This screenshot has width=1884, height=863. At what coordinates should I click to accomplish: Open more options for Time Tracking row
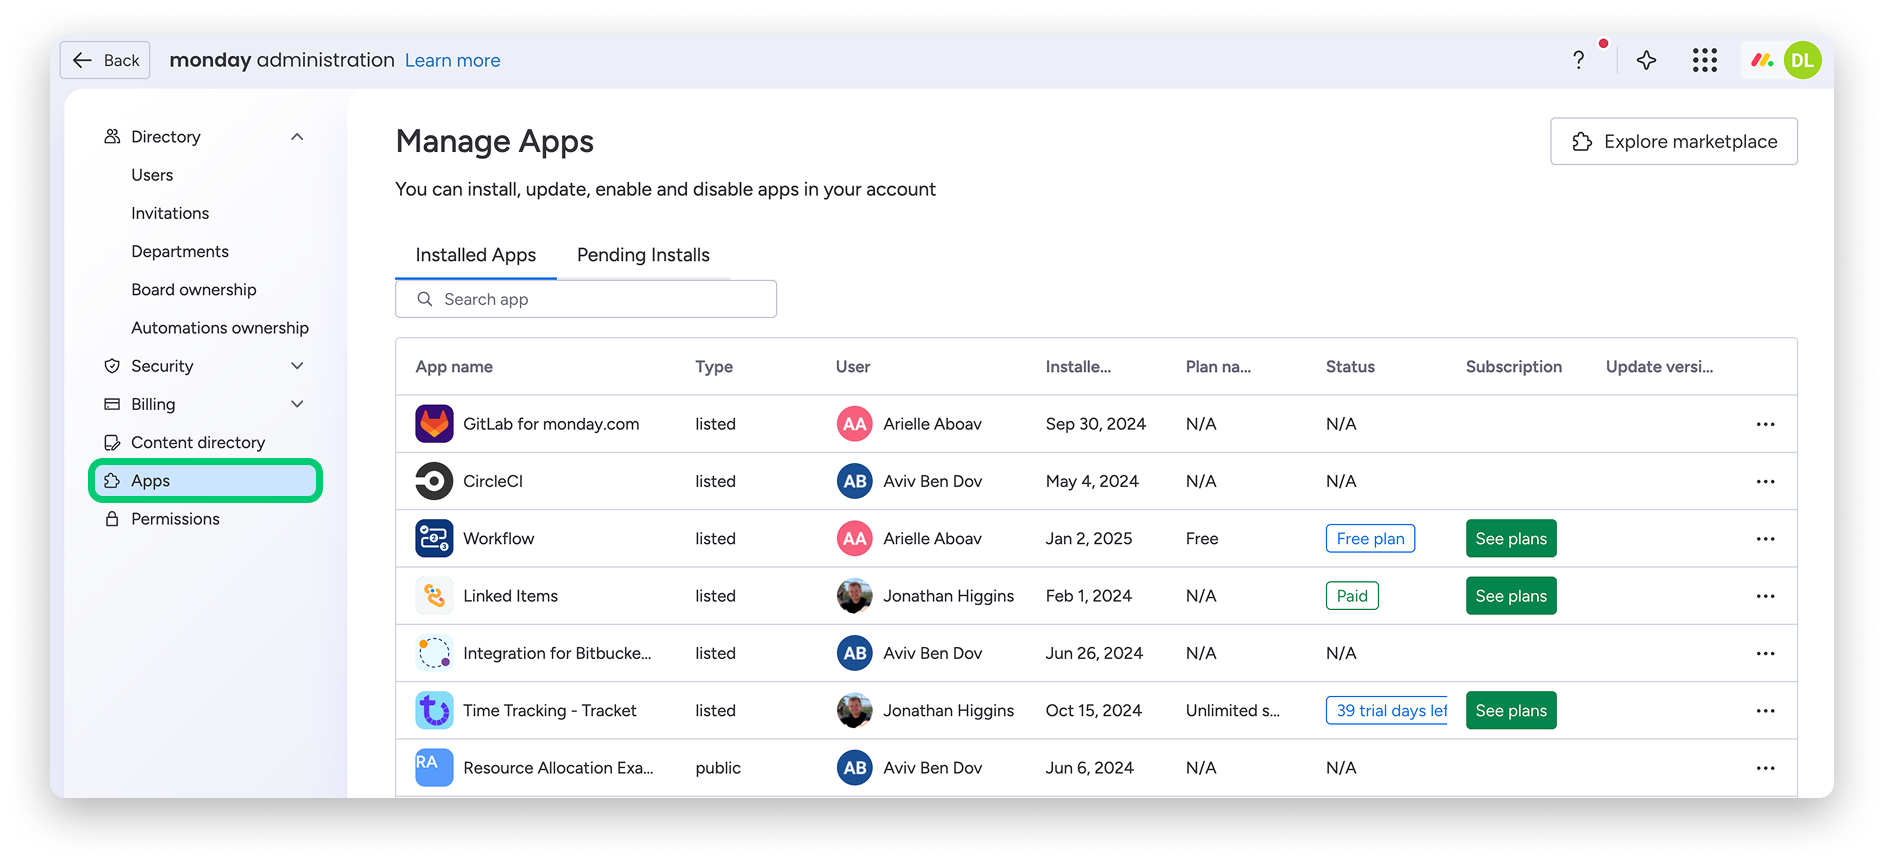point(1766,710)
